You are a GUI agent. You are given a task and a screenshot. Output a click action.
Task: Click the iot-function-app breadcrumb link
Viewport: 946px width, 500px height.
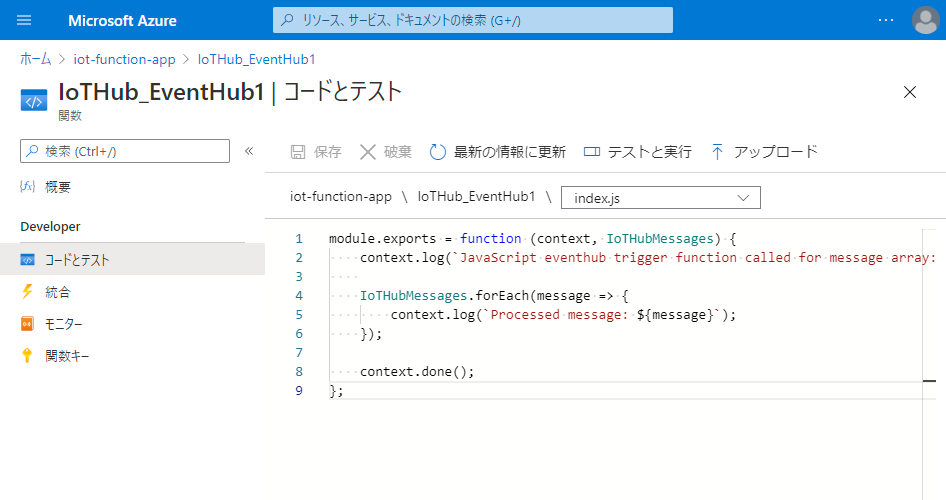[x=124, y=59]
